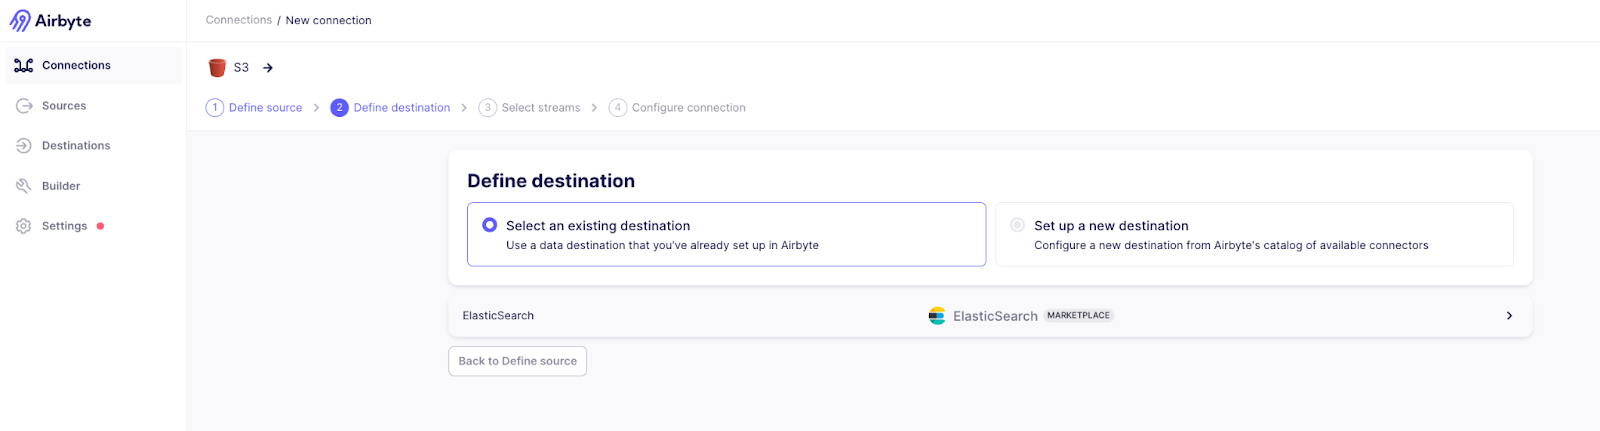The image size is (1600, 431).
Task: Click the S3 red bucket icon
Action: tap(217, 68)
